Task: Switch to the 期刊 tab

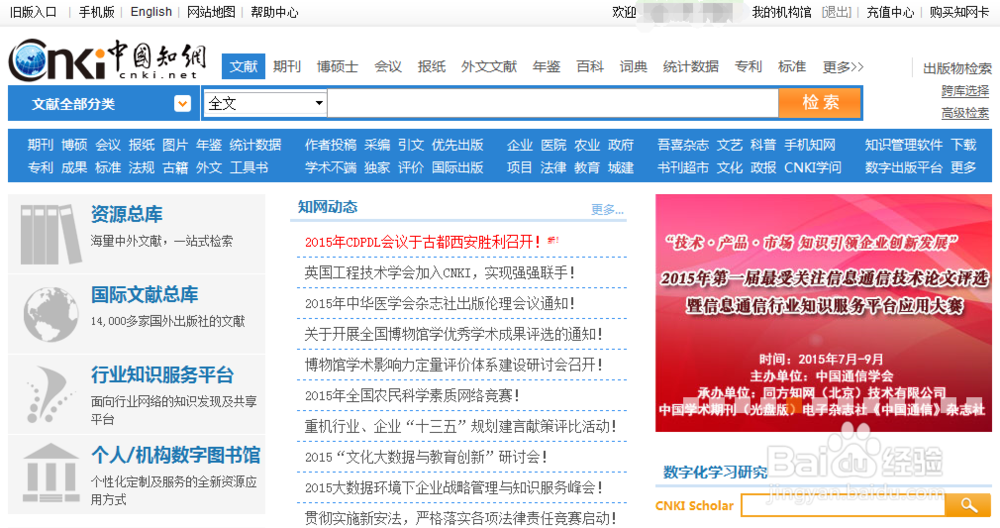Action: (287, 66)
